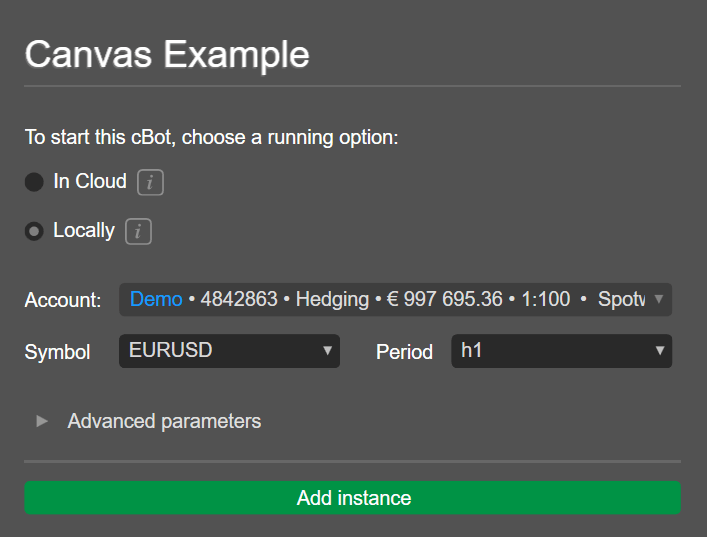Viewport: 707px width, 537px height.
Task: Click the Symbol dropdown arrow
Action: (x=327, y=350)
